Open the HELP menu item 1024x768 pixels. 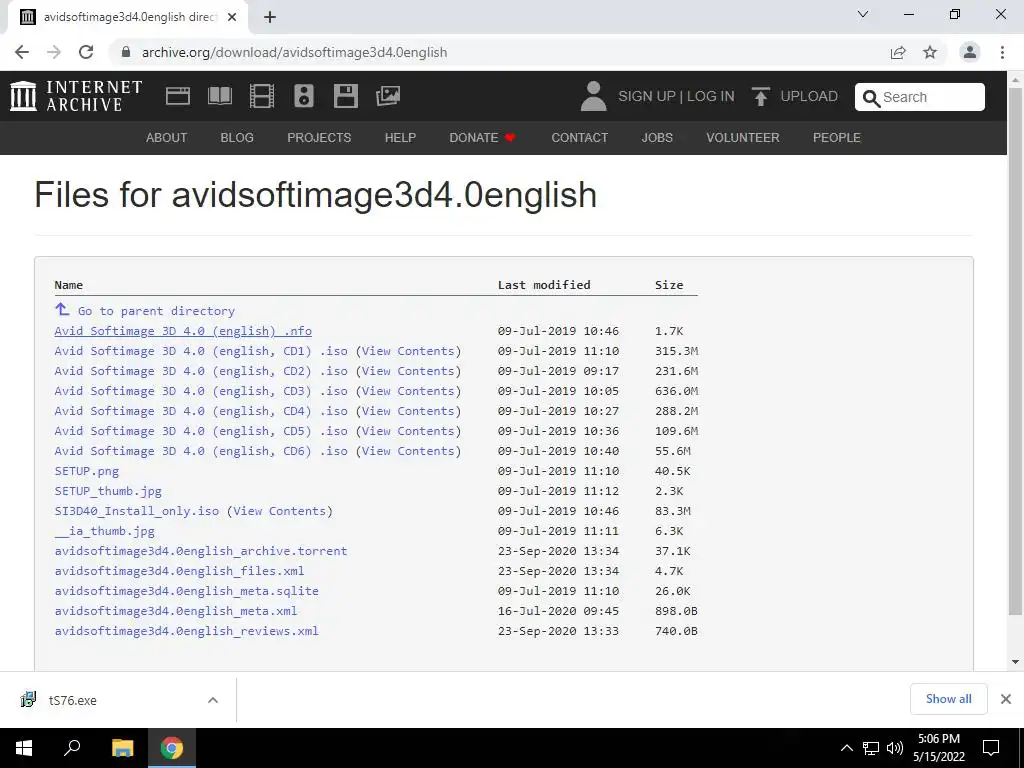click(x=400, y=138)
